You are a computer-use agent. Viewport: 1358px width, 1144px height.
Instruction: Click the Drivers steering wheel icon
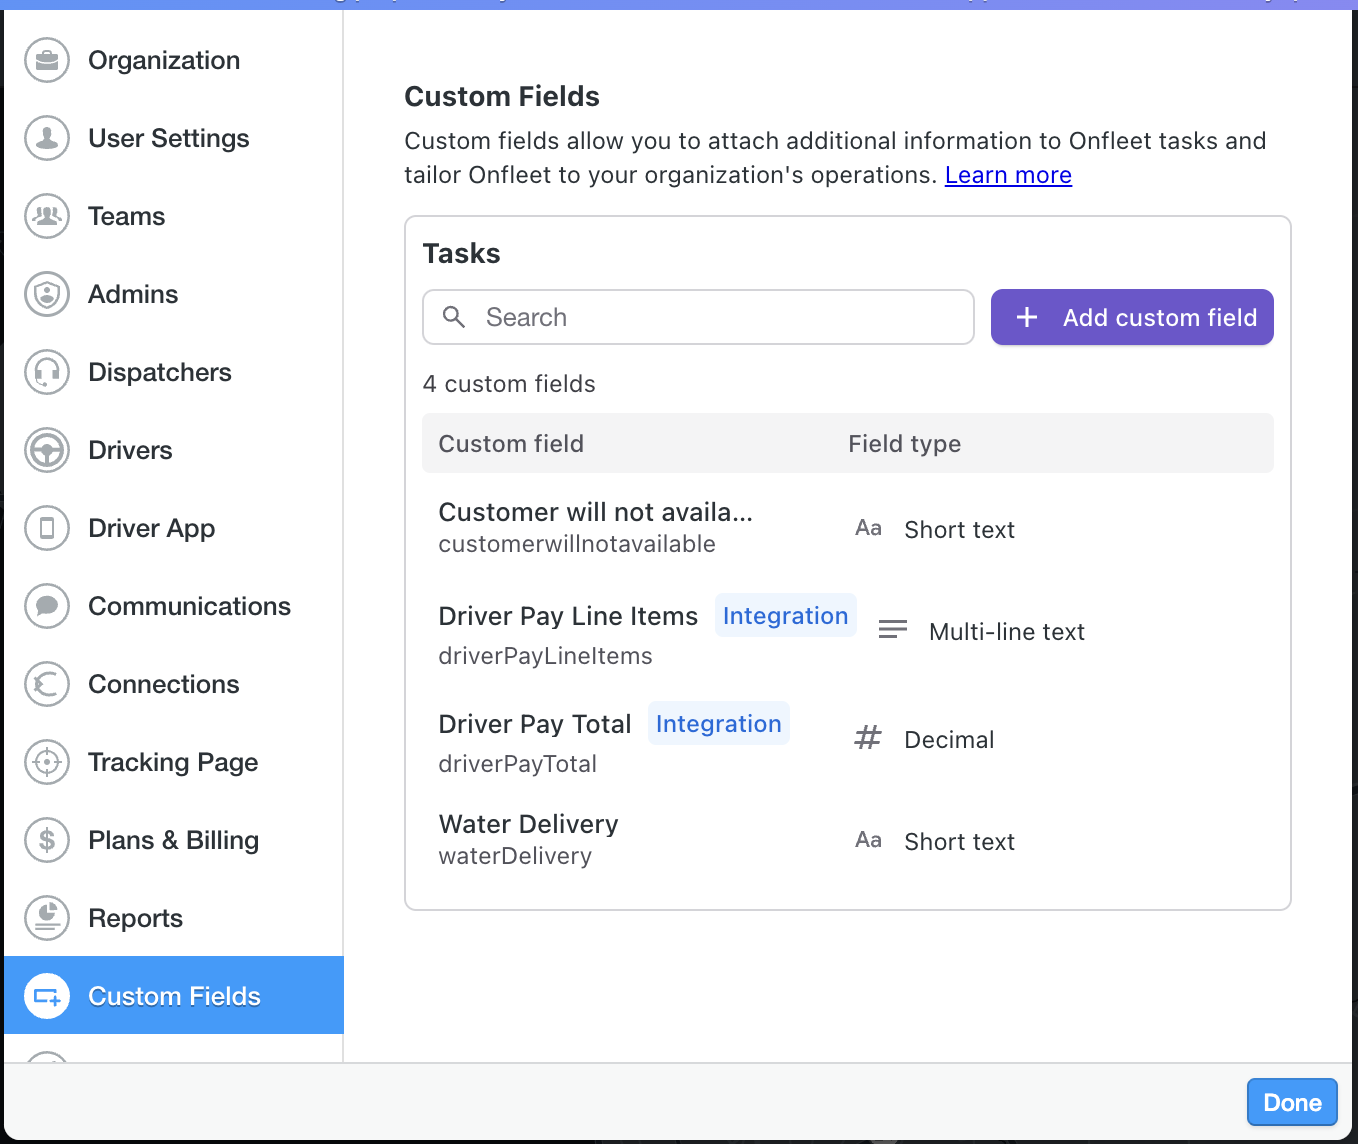47,450
